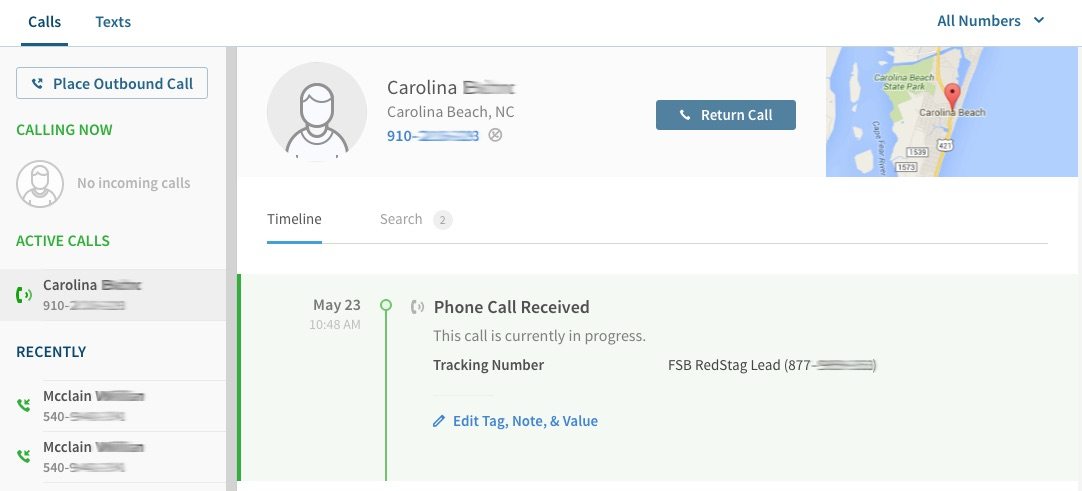Click the inbound call icon of second Mcclain entry
Screen dimensions: 1082x491
tap(23, 456)
